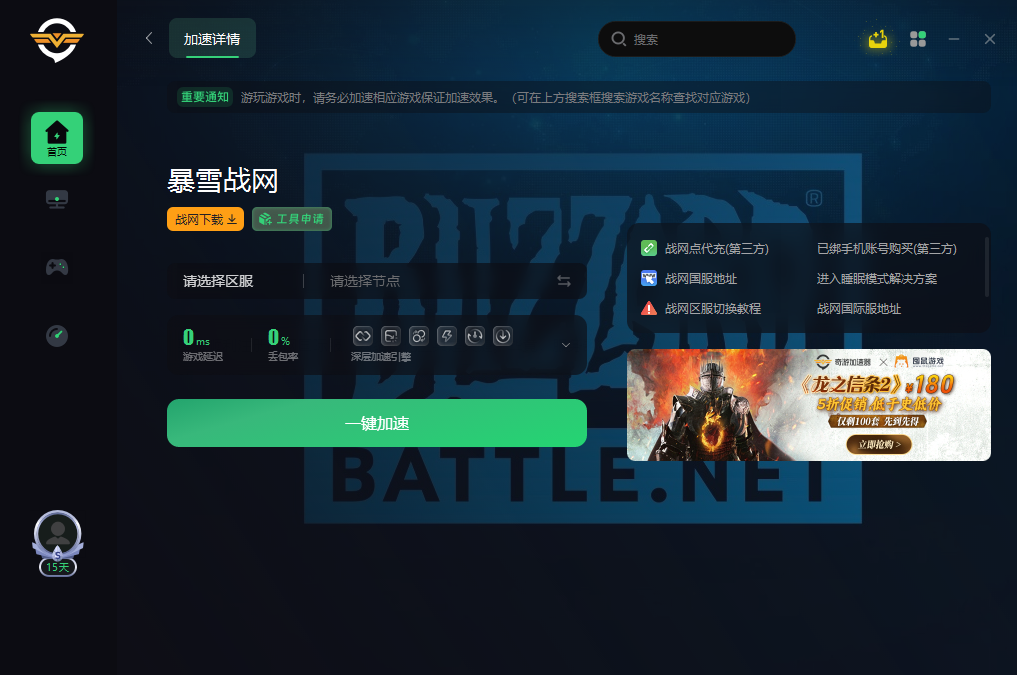Toggle the second engine icon with arrow window
Image resolution: width=1017 pixels, height=675 pixels.
[390, 336]
